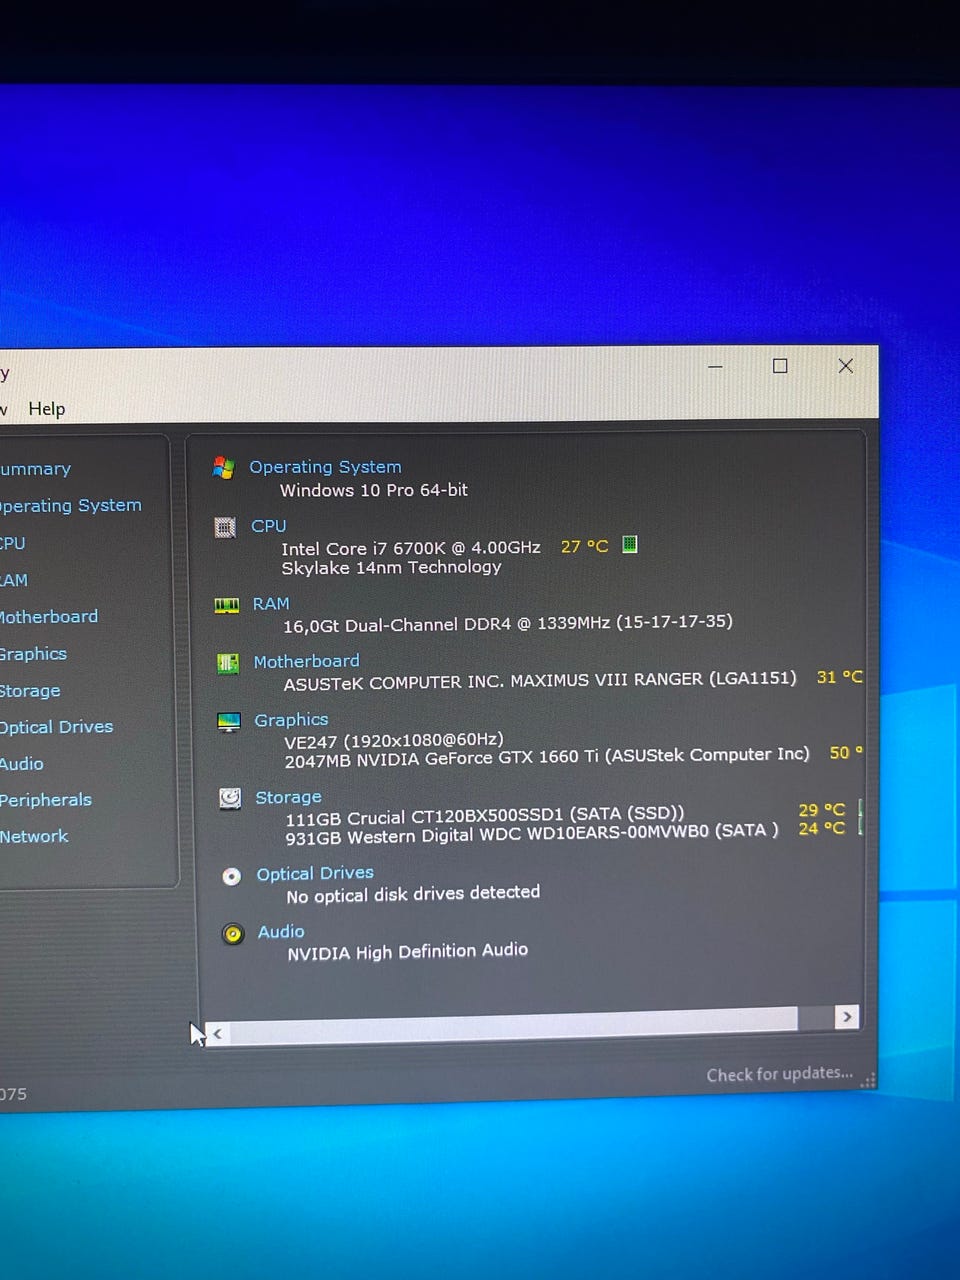Click the RAM memory stick icon
Image resolution: width=960 pixels, height=1280 pixels.
pos(227,605)
